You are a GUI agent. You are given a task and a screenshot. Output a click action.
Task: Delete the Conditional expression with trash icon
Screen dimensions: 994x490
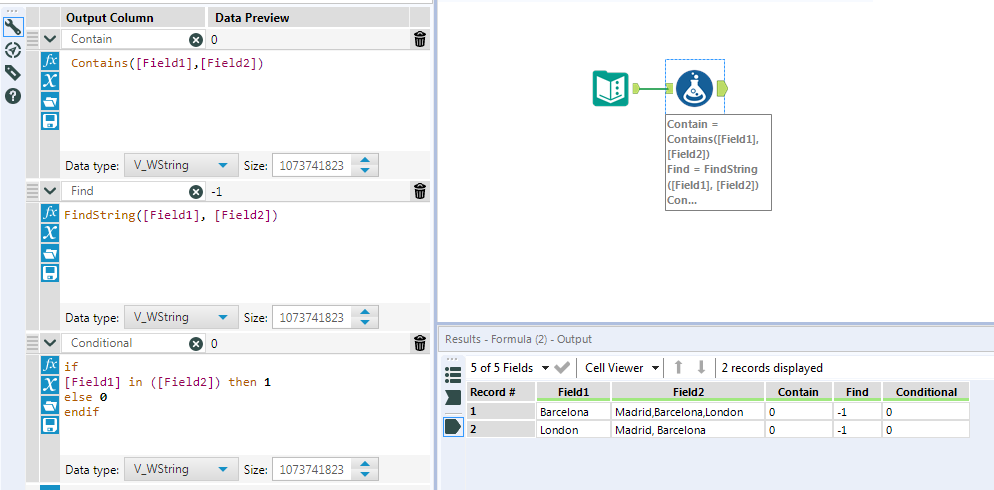pos(420,343)
